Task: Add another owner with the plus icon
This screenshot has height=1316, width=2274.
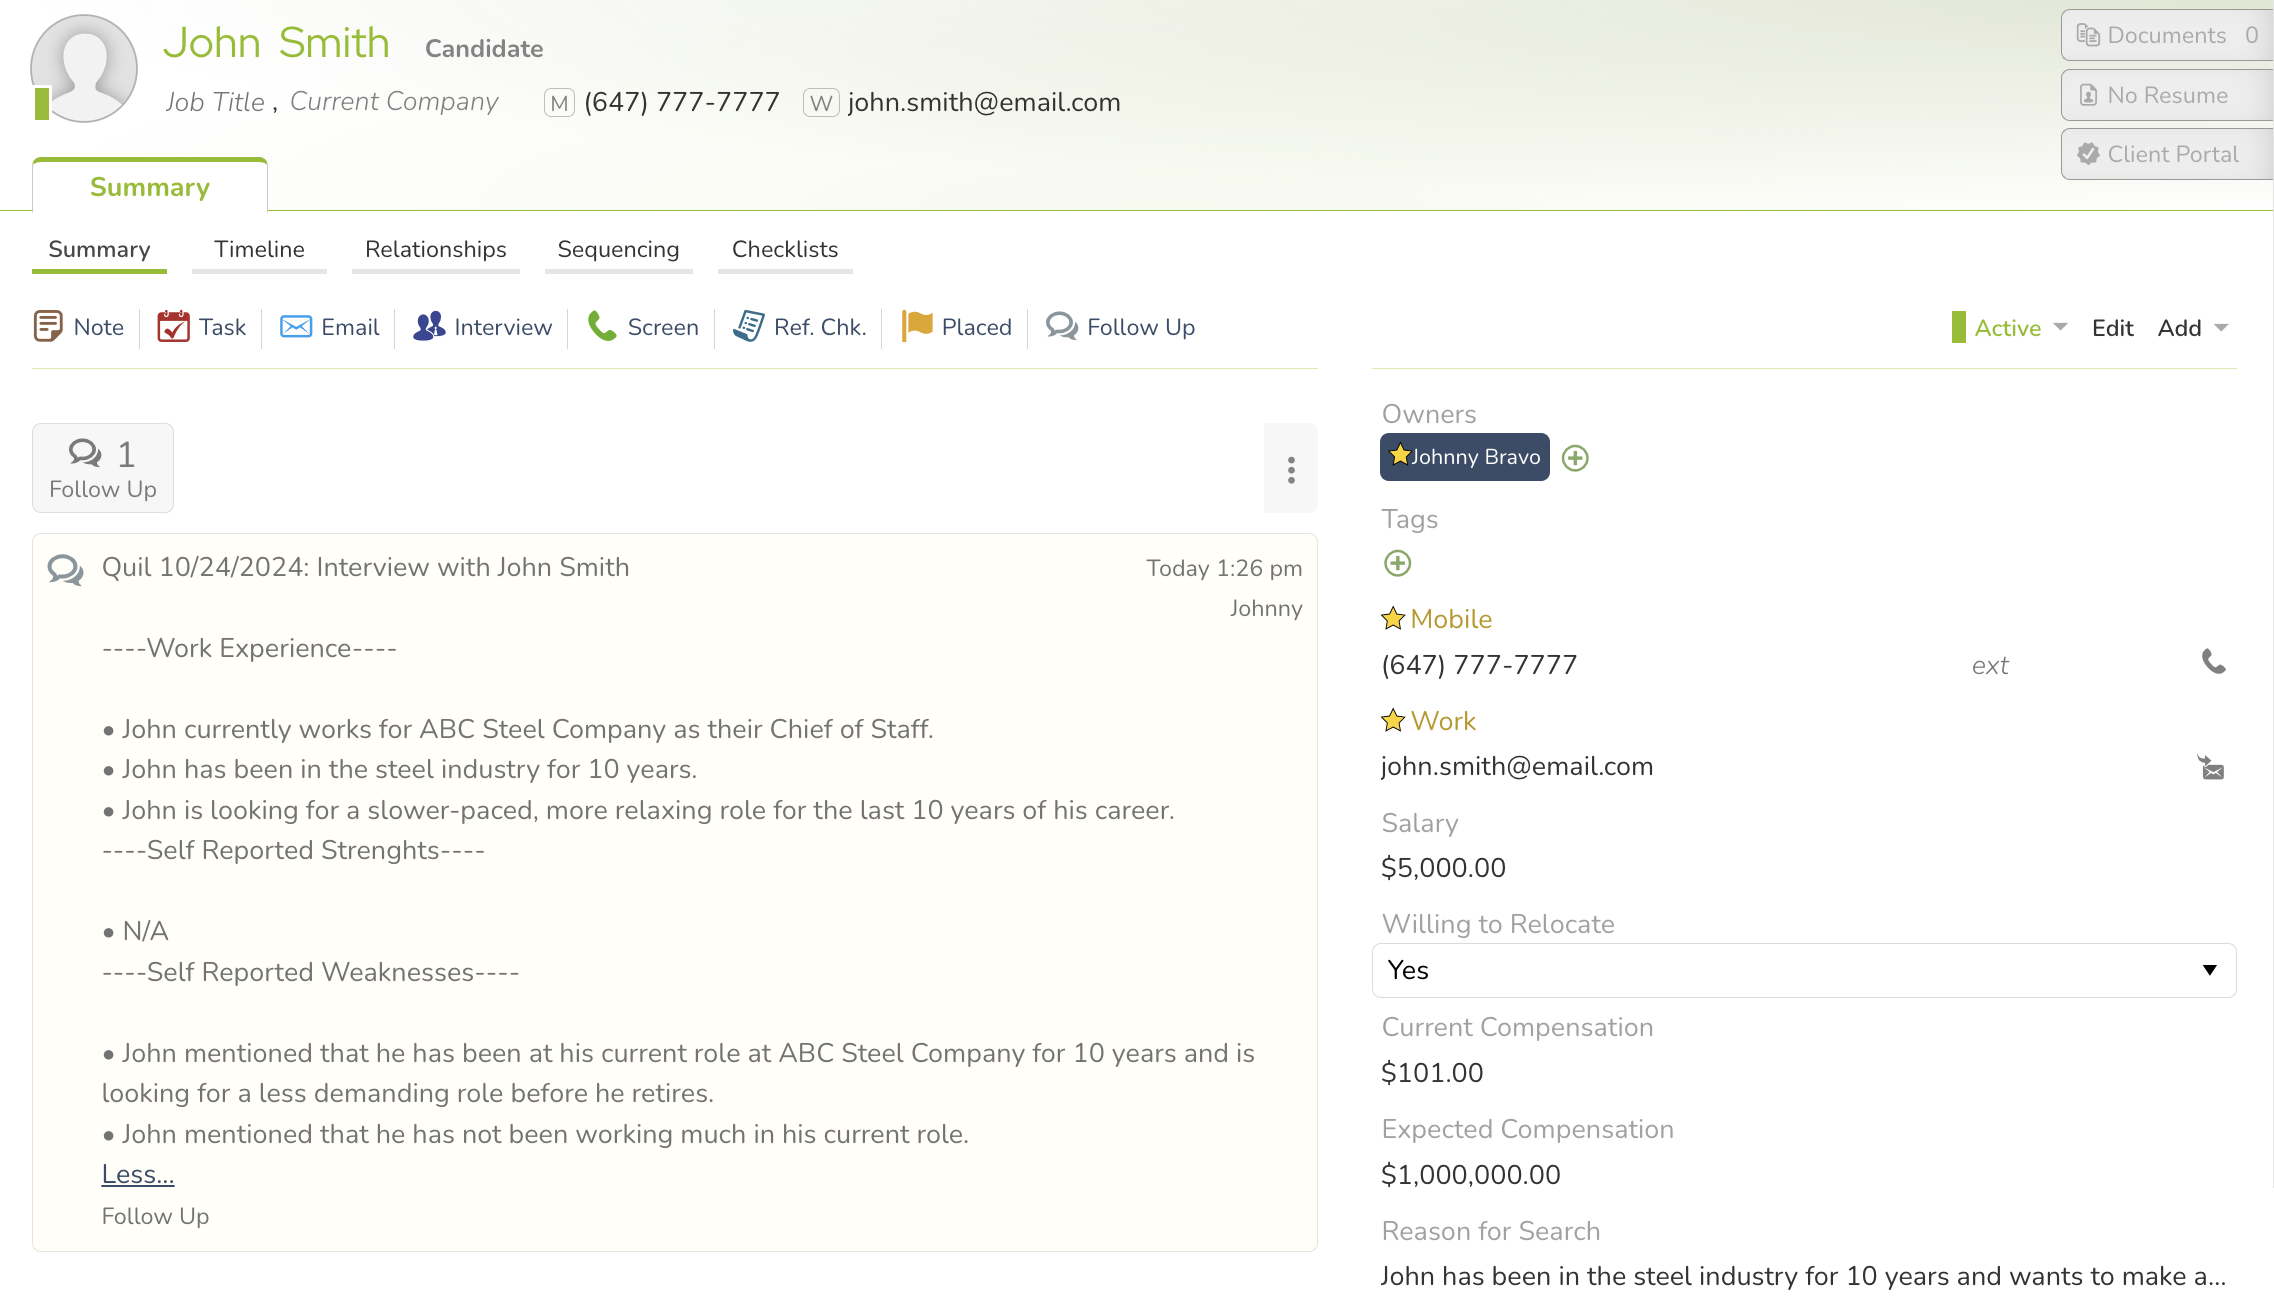Action: [1575, 458]
